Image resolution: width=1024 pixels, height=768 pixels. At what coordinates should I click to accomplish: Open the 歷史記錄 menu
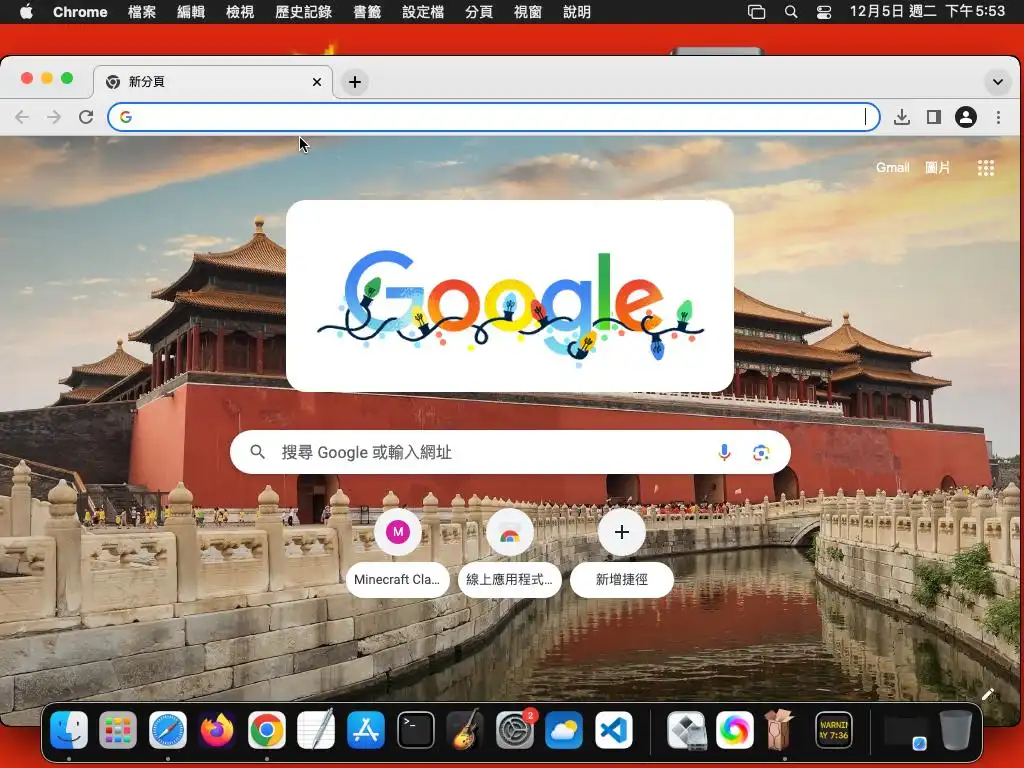[303, 12]
